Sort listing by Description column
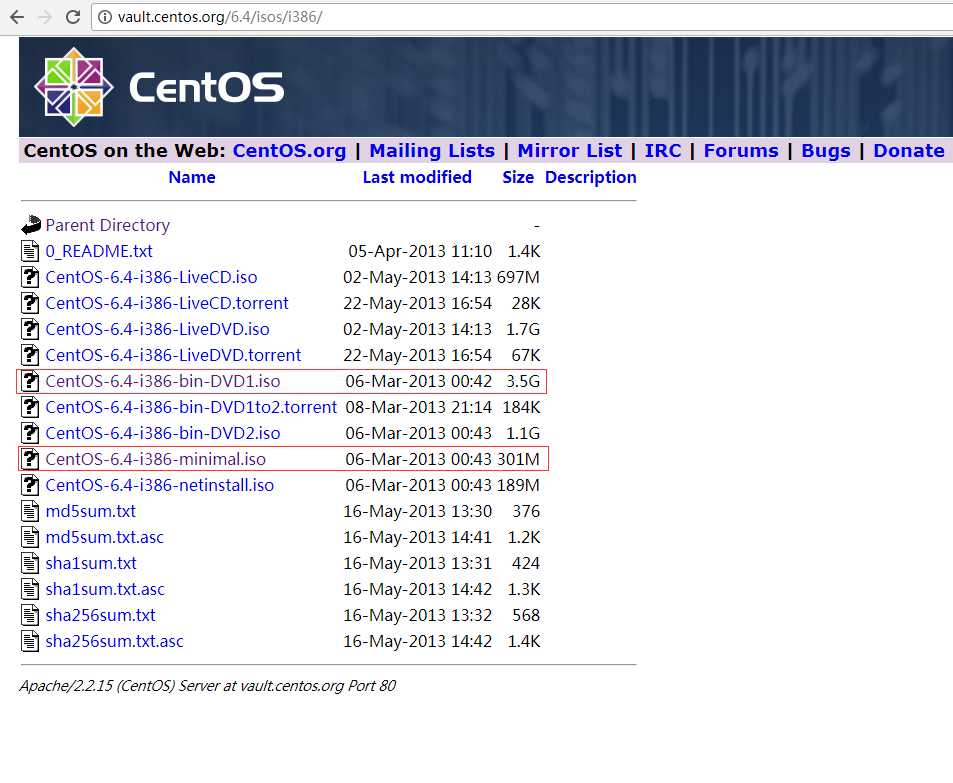This screenshot has width=953, height=783. pyautogui.click(x=591, y=177)
